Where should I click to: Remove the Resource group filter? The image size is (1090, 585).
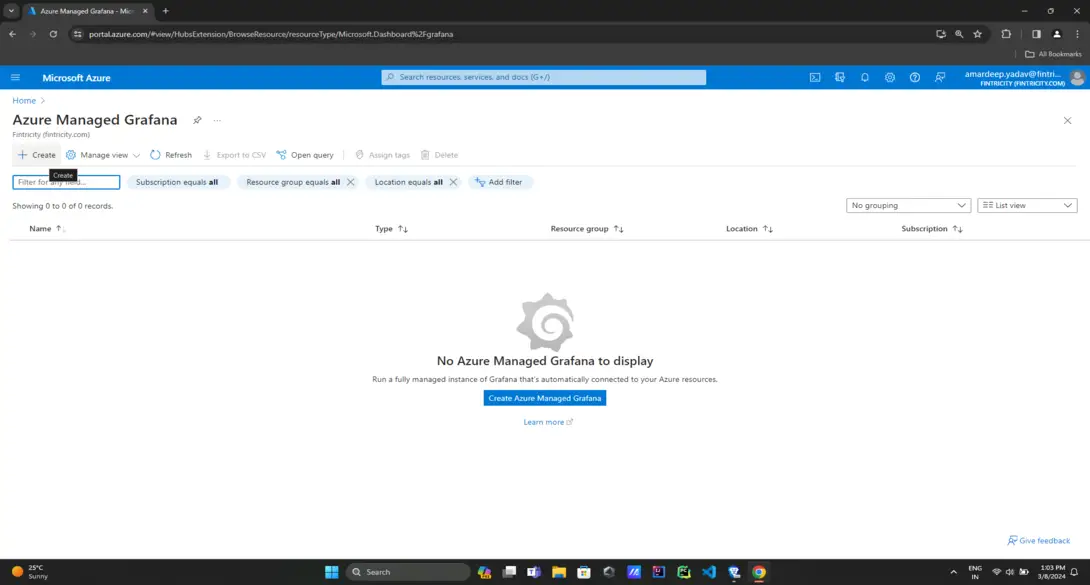(350, 182)
